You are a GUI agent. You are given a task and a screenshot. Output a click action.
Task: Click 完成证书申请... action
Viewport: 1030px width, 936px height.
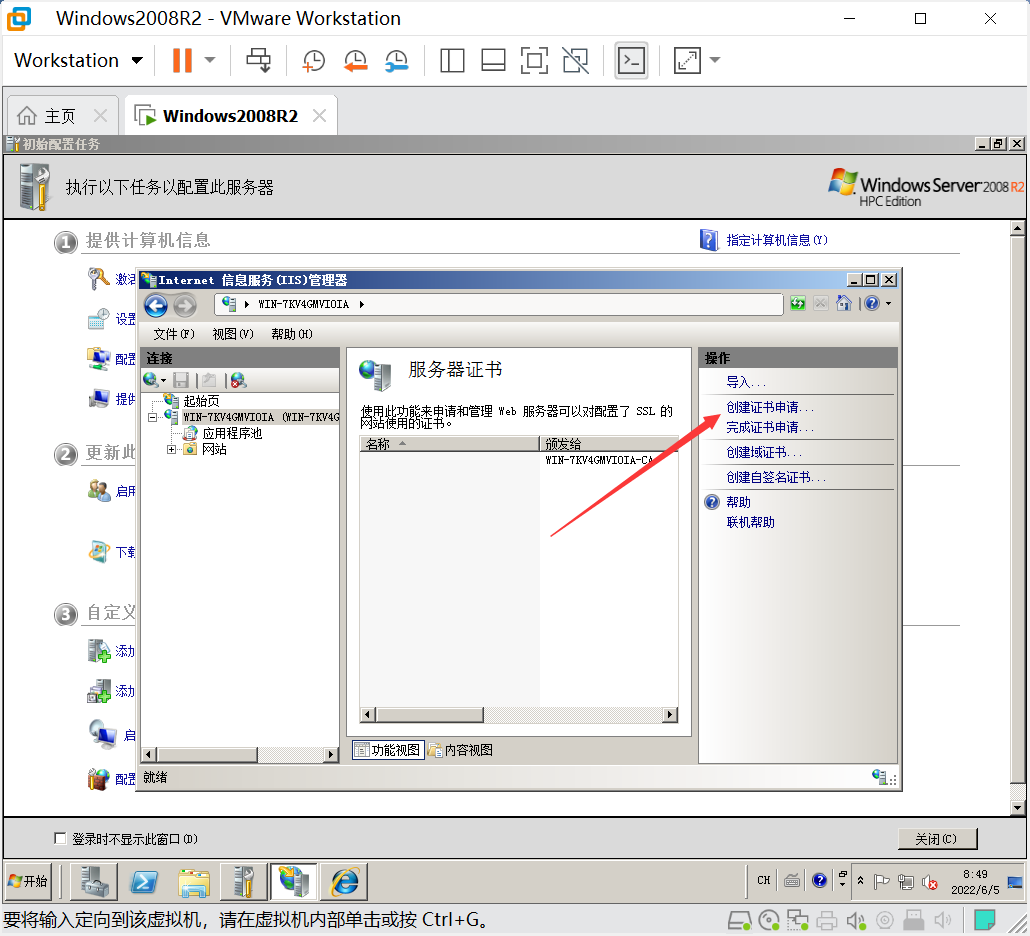[x=770, y=428]
